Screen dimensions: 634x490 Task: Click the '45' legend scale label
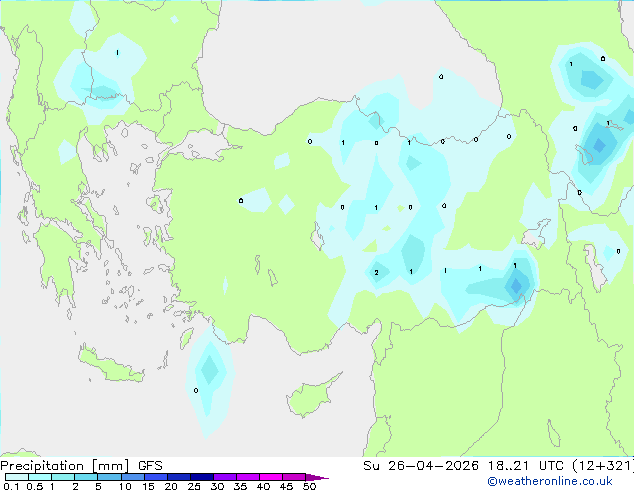(x=287, y=486)
